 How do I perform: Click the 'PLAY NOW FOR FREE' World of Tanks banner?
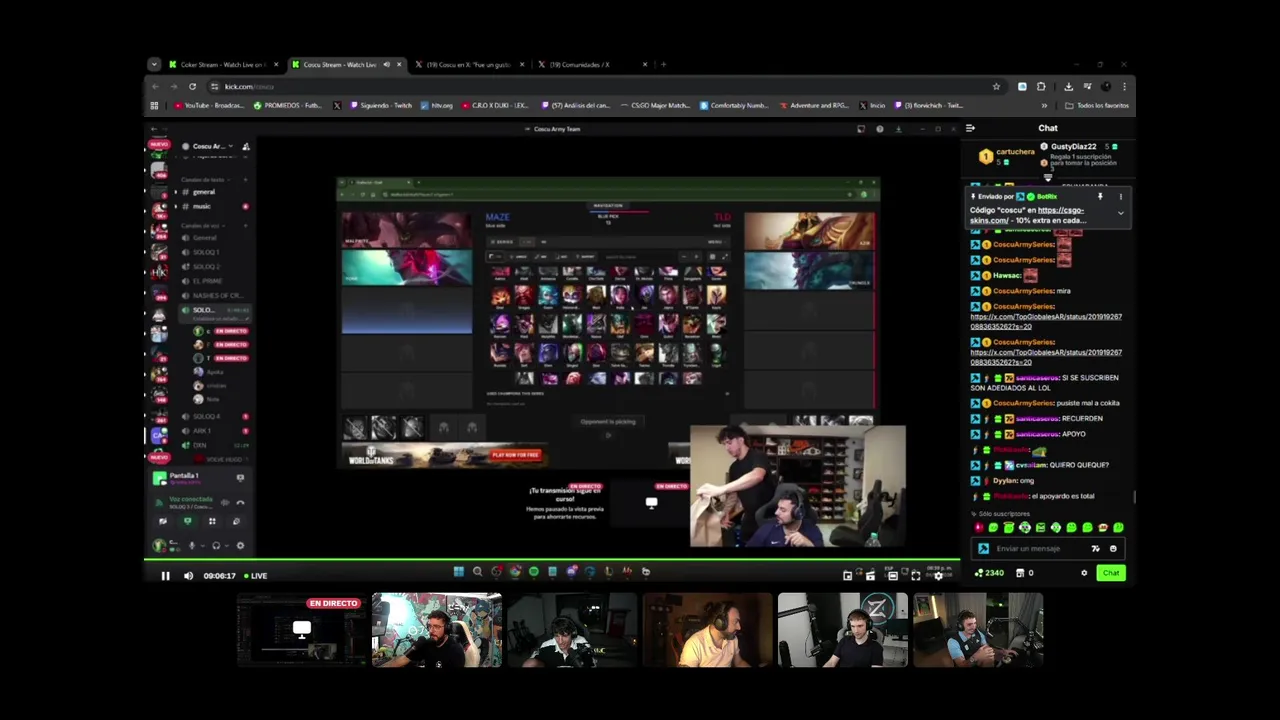coord(515,455)
